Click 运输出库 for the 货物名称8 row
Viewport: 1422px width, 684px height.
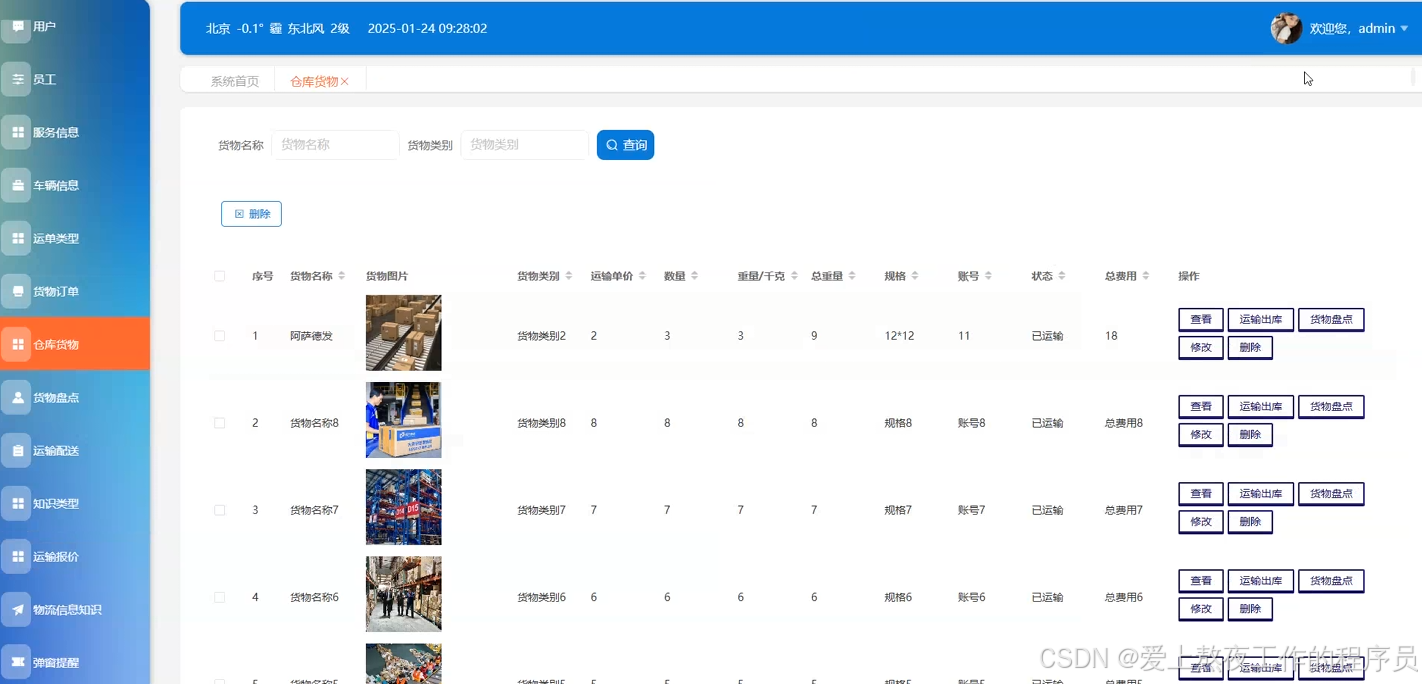click(1261, 407)
